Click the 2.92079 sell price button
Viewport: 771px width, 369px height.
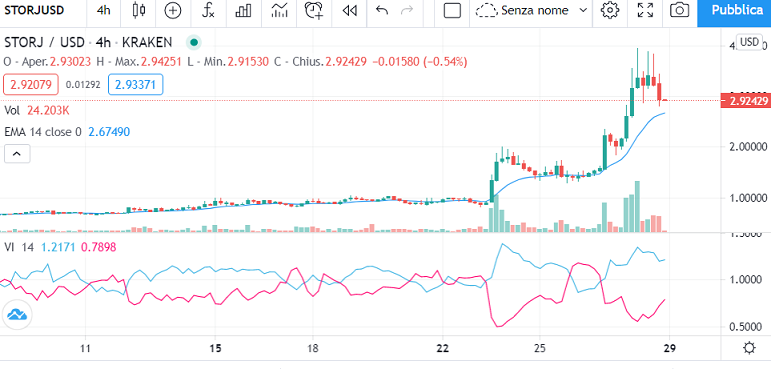[31, 85]
